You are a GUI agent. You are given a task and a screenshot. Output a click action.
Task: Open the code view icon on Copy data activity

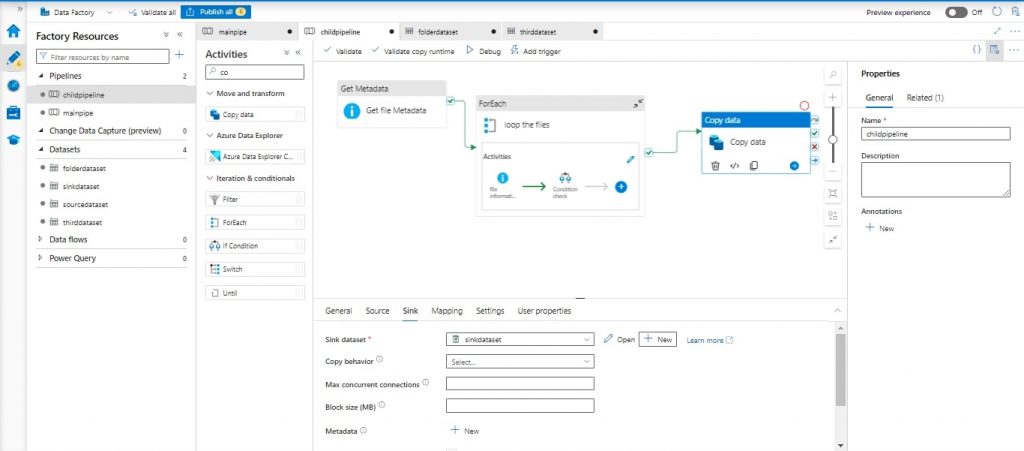[x=734, y=166]
